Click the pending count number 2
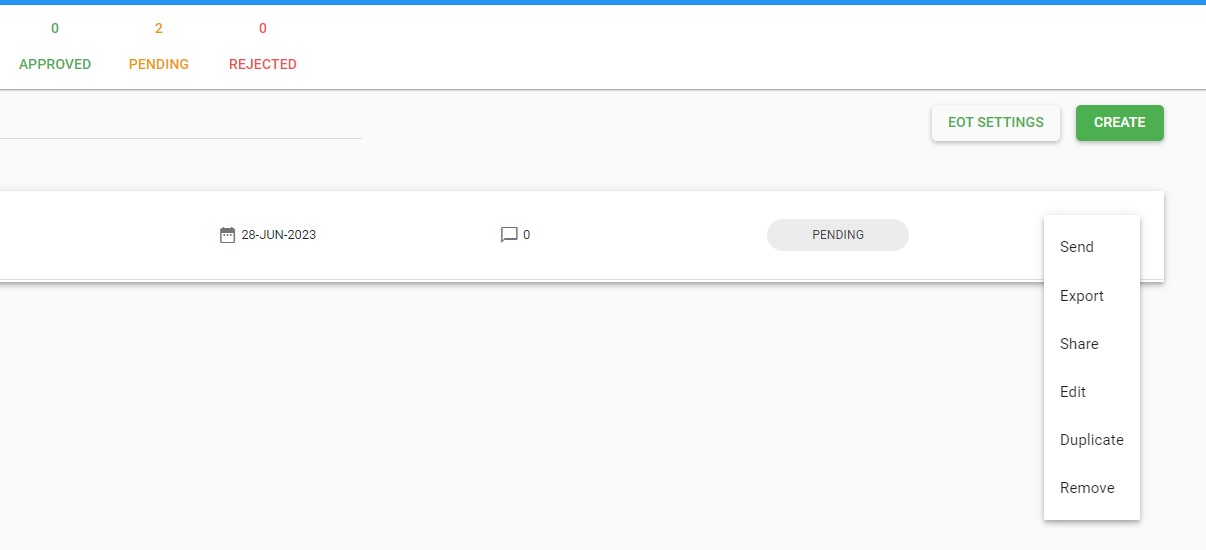The image size is (1206, 550). 159,28
